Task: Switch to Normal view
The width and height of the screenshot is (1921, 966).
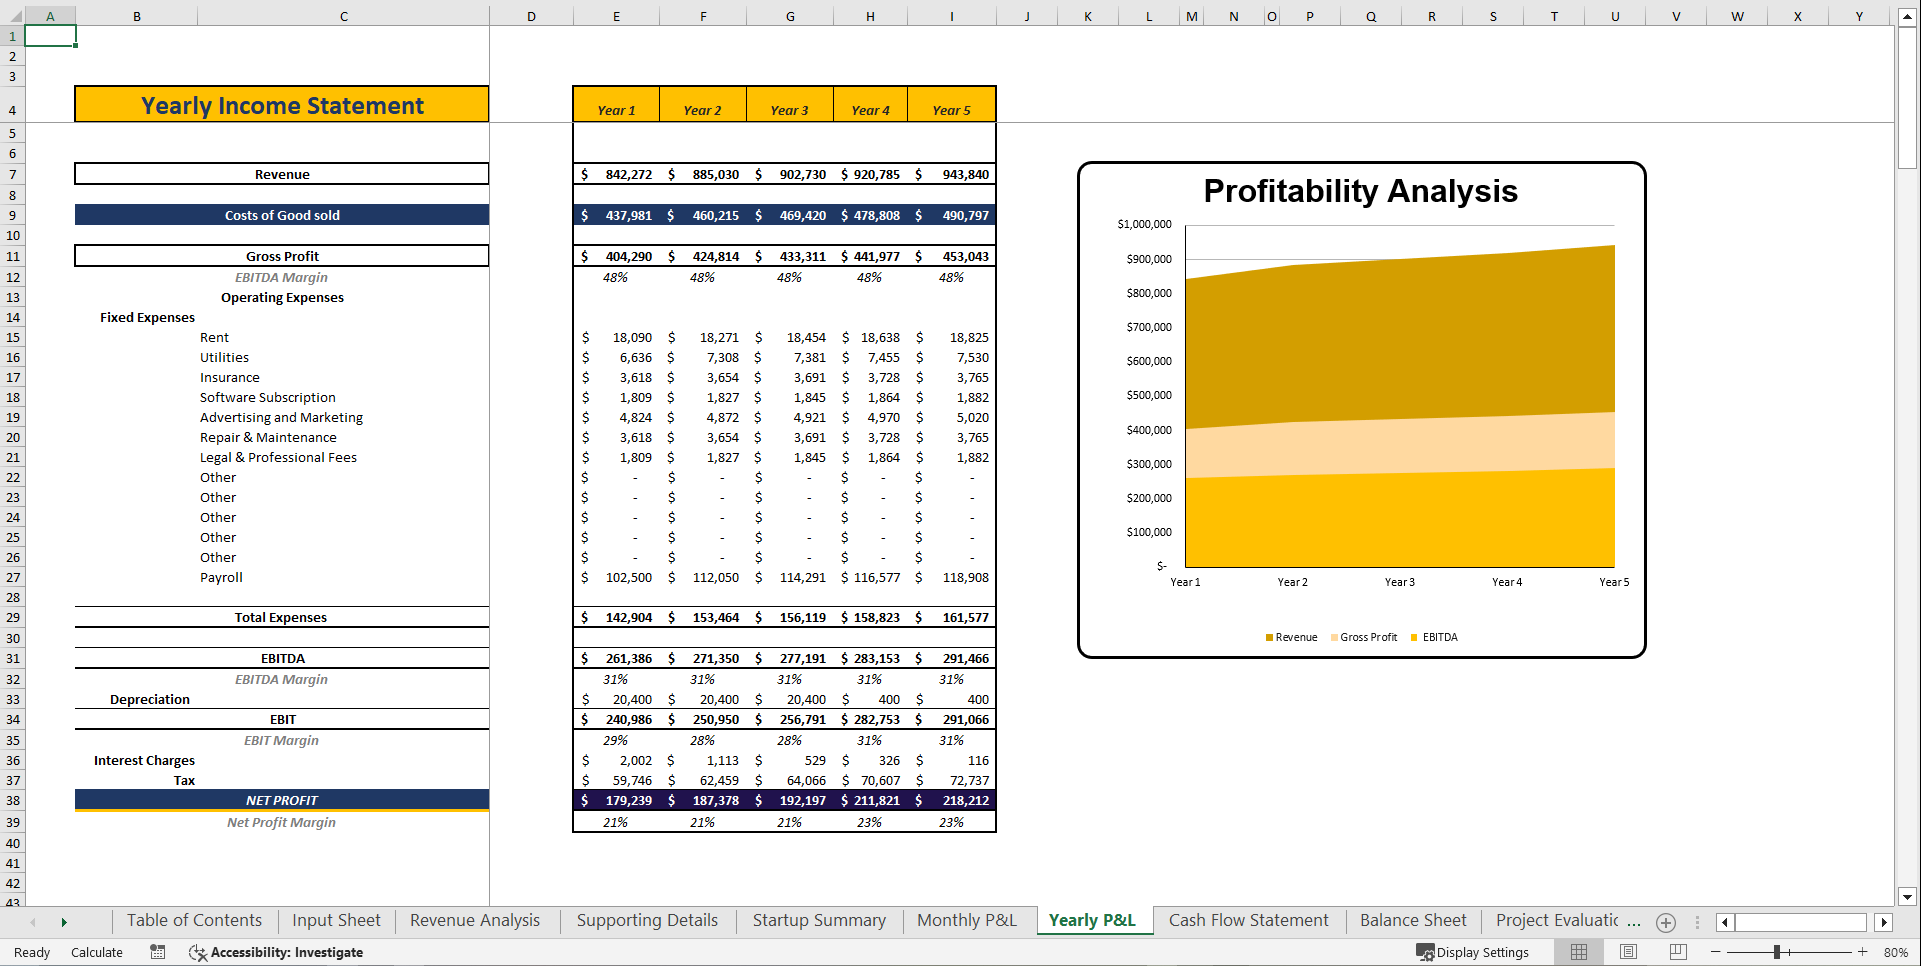Action: point(1579,951)
